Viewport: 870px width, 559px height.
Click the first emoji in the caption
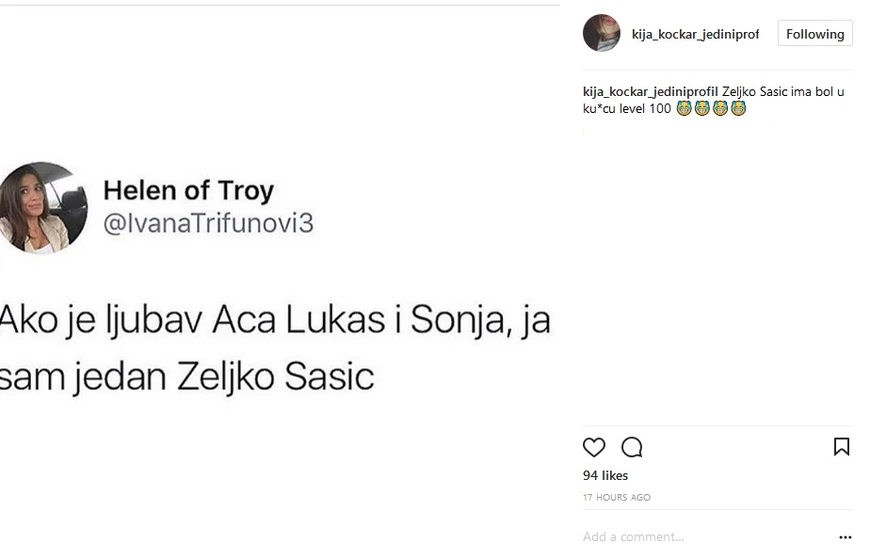pos(684,108)
